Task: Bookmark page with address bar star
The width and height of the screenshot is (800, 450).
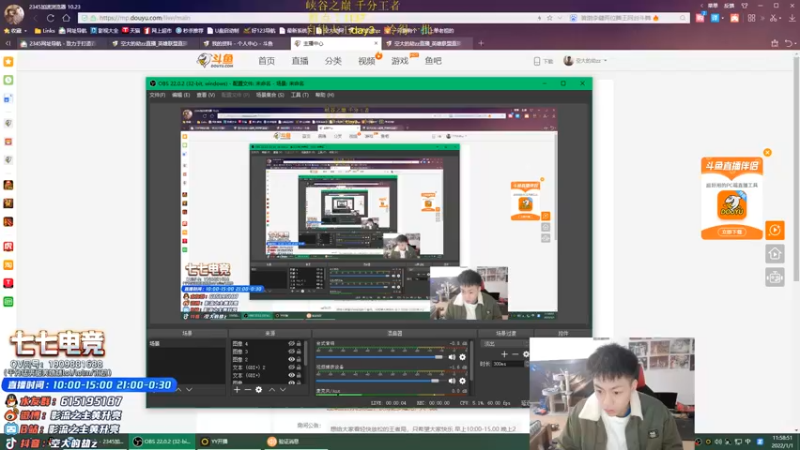Action: 549,18
